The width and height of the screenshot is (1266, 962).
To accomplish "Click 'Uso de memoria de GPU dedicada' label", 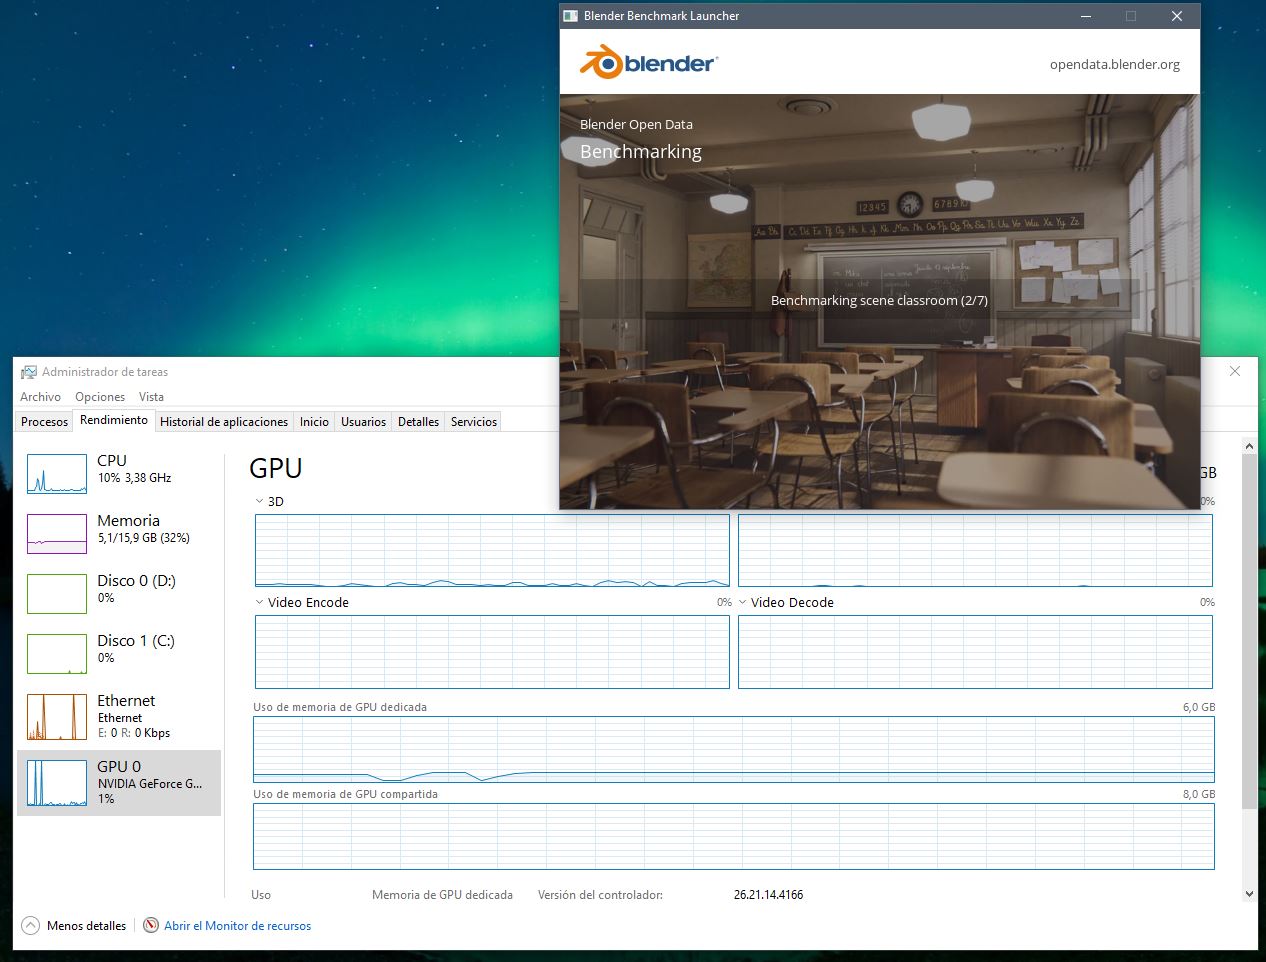I will 340,707.
